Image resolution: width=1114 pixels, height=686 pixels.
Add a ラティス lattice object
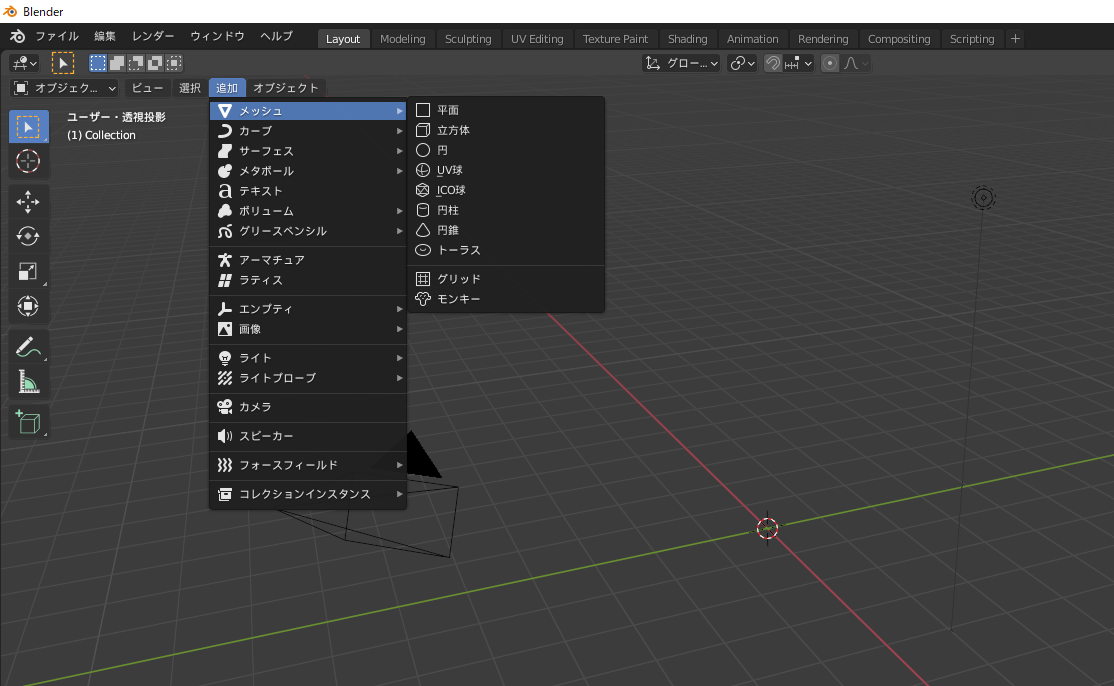[x=308, y=280]
